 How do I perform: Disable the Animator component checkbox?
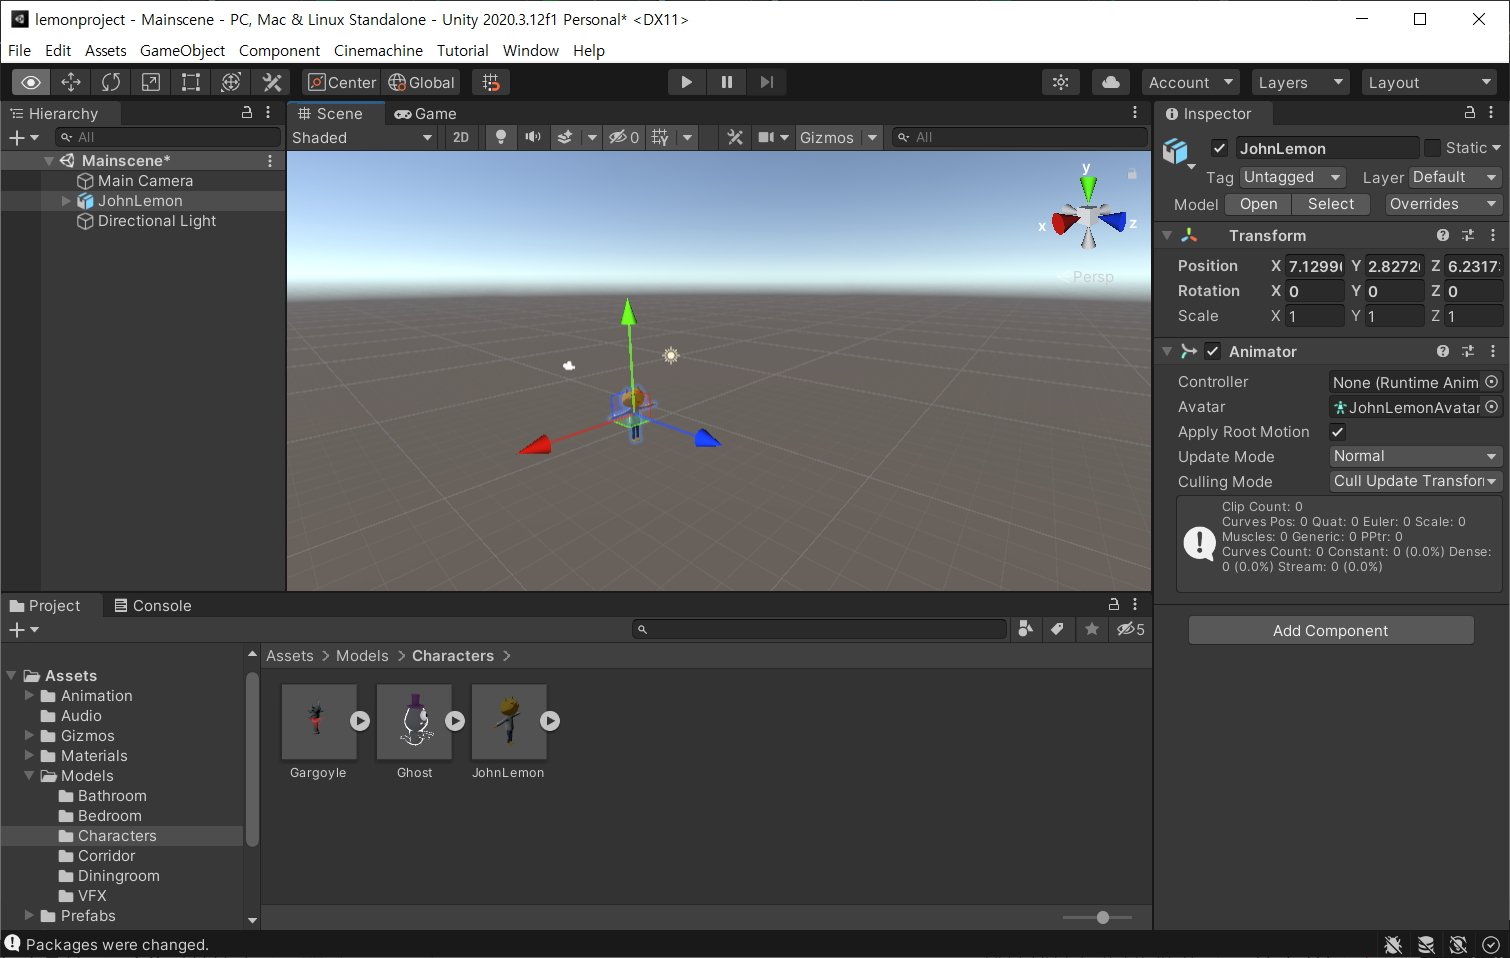point(1212,351)
